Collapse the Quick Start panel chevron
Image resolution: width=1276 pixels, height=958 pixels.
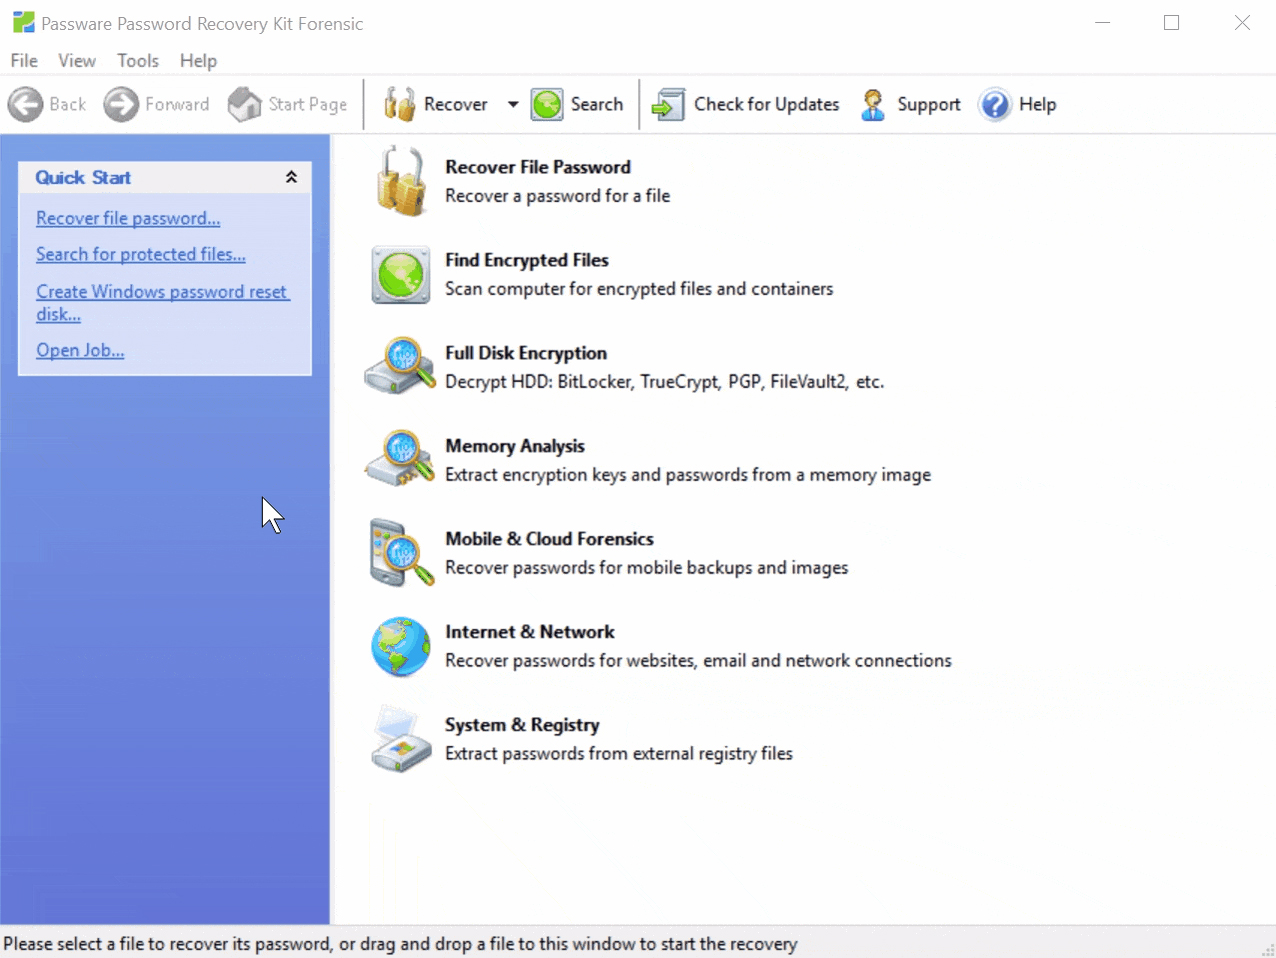pos(291,177)
